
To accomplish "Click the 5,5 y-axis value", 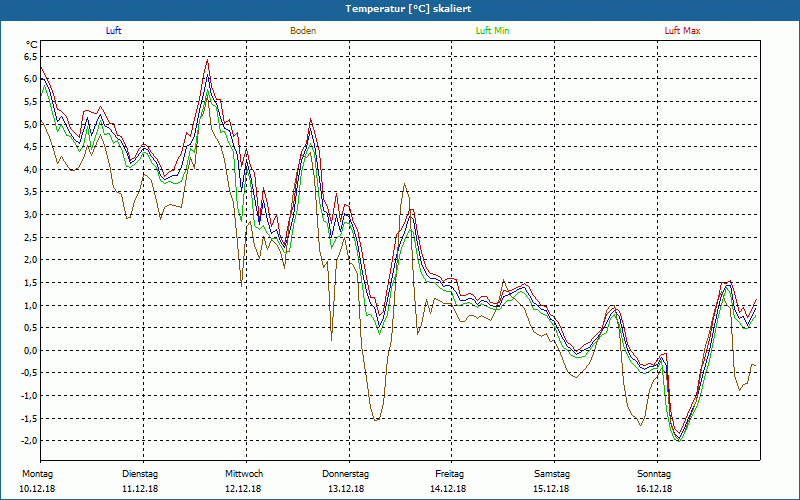I will (31, 102).
